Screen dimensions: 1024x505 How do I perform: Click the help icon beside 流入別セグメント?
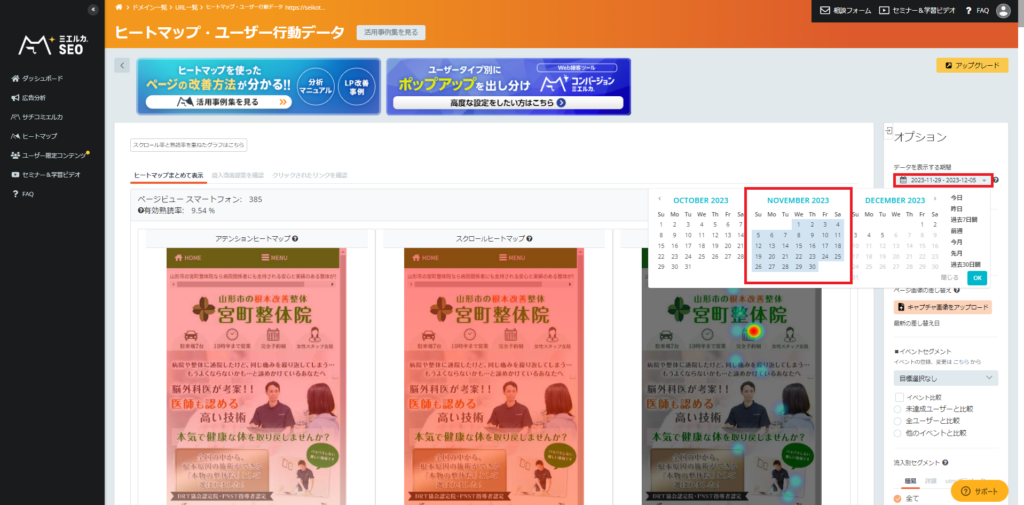(x=946, y=463)
